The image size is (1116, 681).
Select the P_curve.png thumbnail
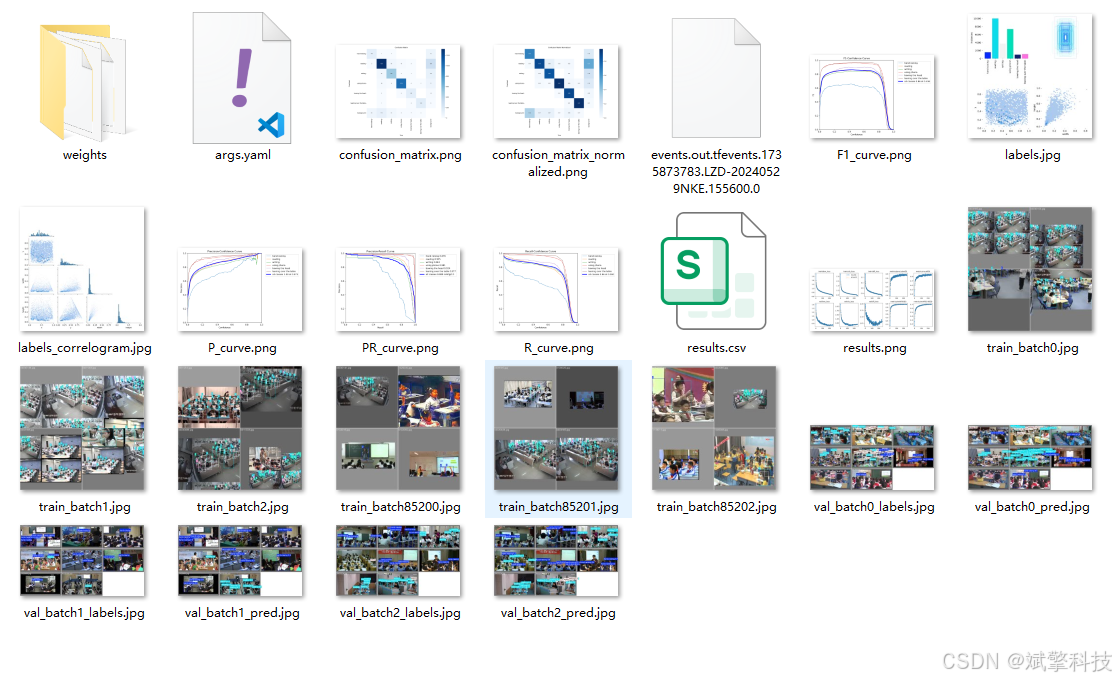coord(241,290)
